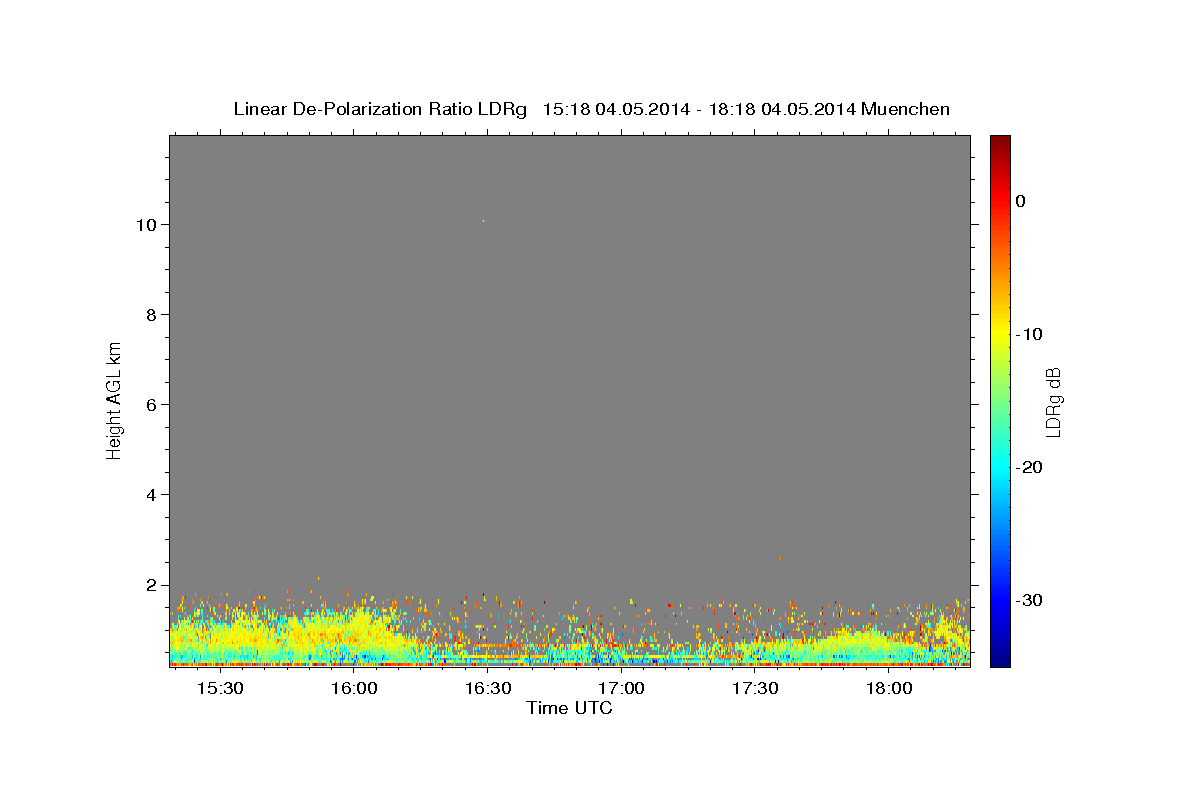Pick the dark red top of colorbar
The width and height of the screenshot is (1200, 800).
tap(1000, 143)
